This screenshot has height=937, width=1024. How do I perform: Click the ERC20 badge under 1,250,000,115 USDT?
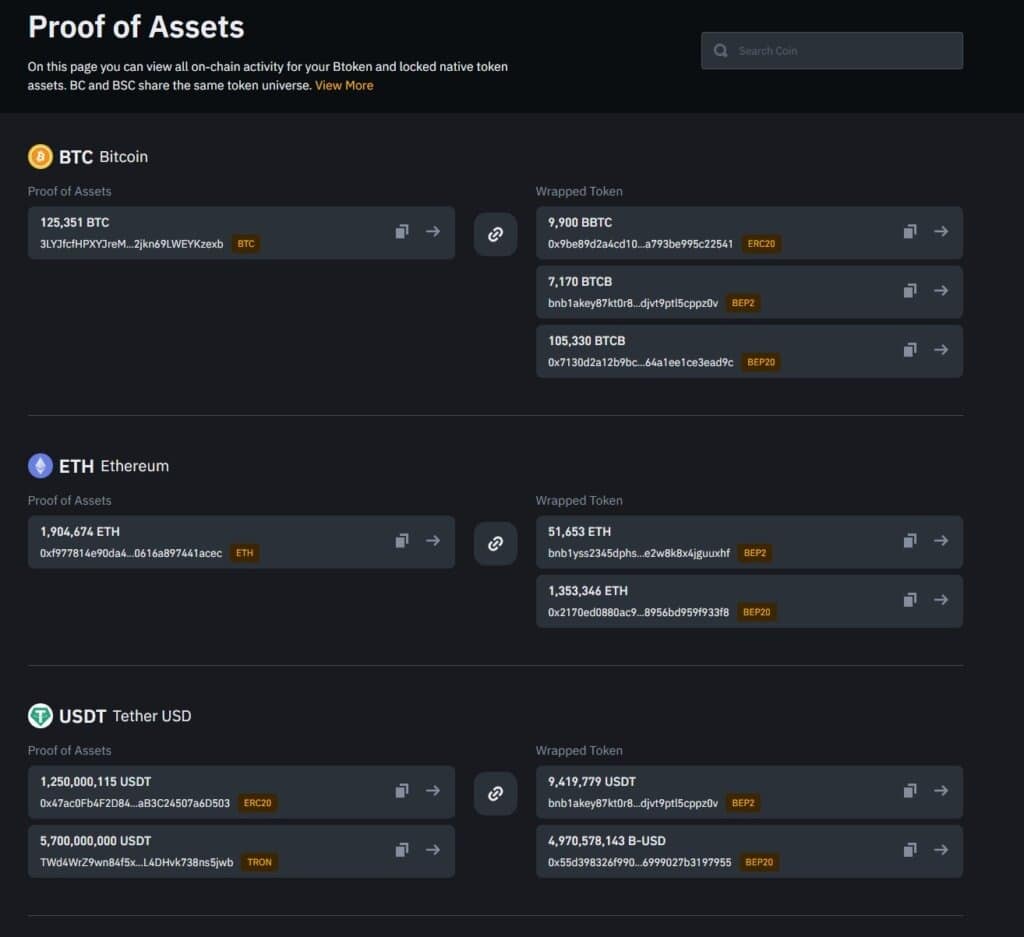pyautogui.click(x=257, y=802)
